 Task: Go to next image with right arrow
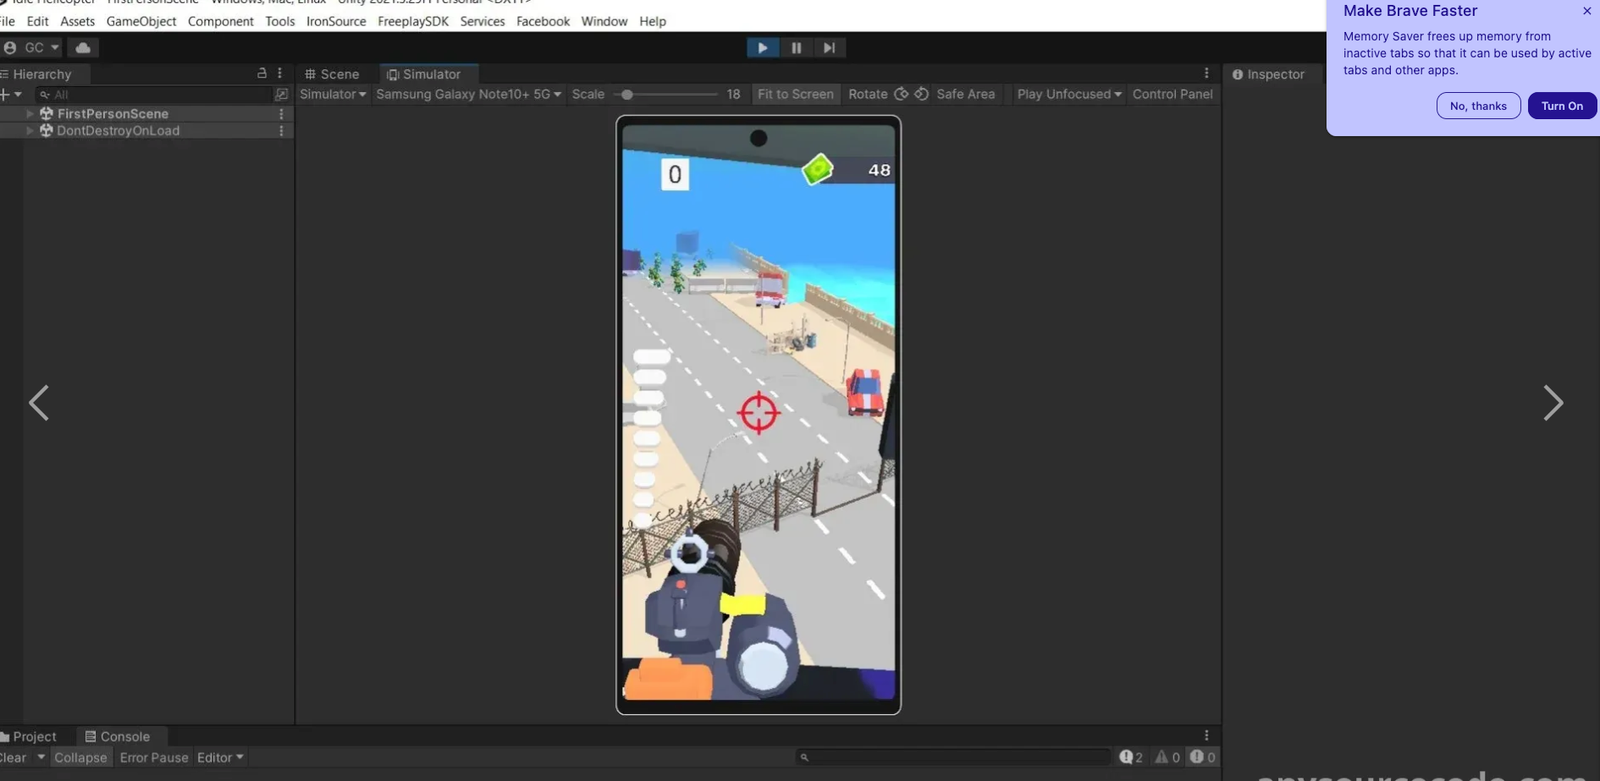pyautogui.click(x=1552, y=403)
